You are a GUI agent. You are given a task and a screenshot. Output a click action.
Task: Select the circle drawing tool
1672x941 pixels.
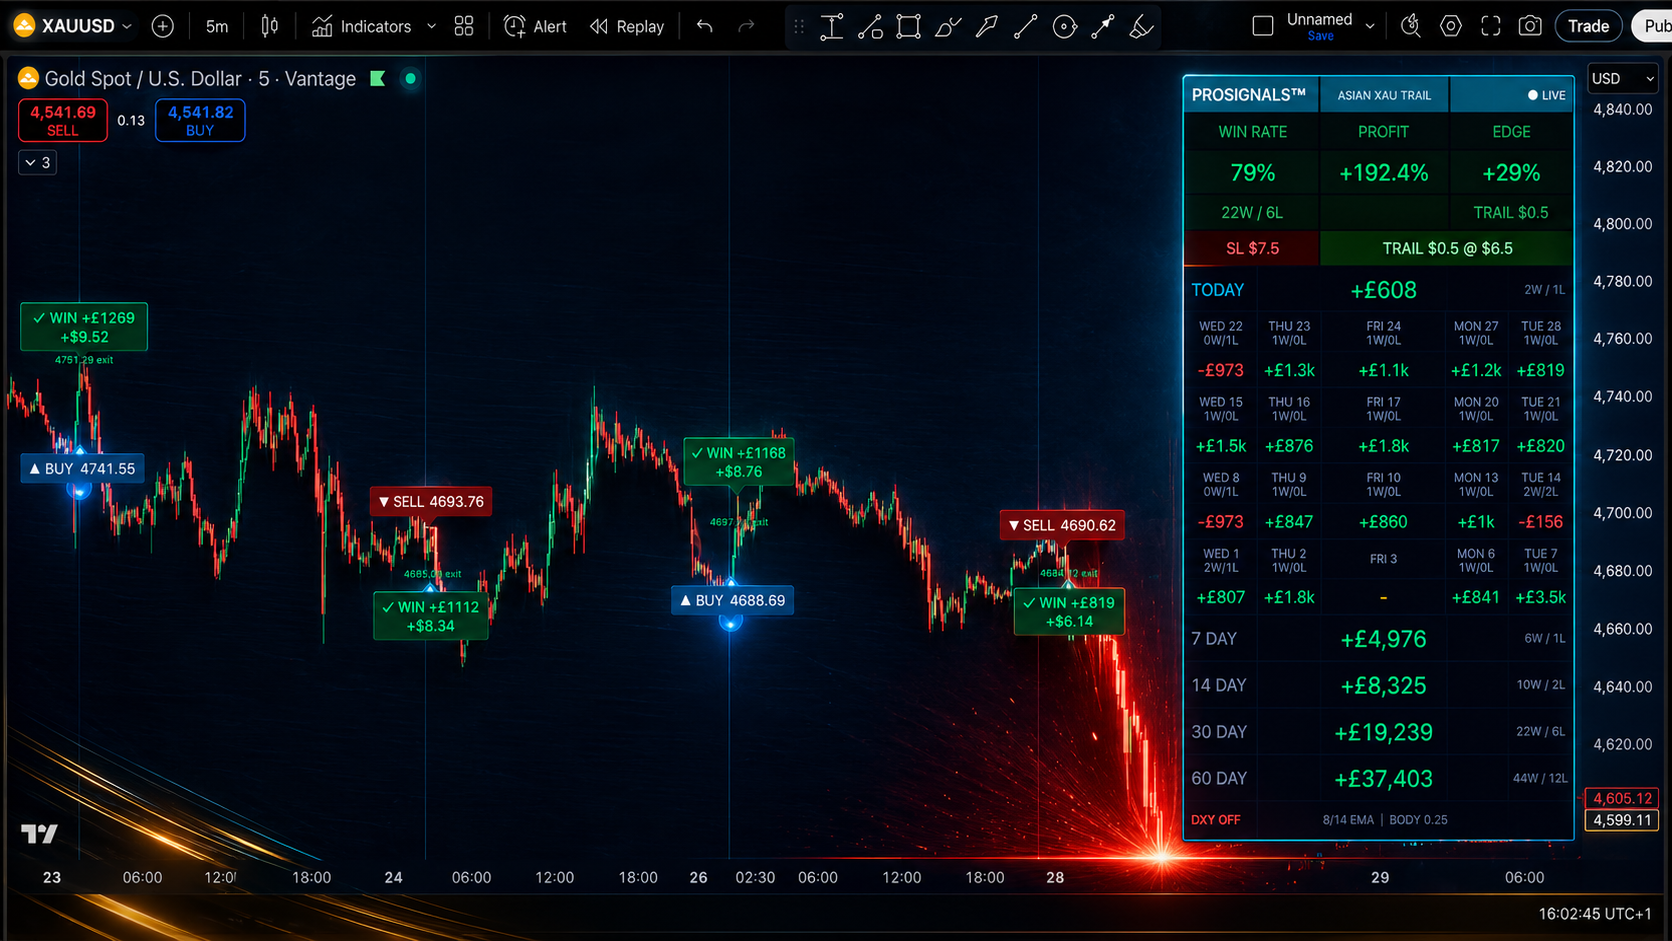click(1065, 27)
